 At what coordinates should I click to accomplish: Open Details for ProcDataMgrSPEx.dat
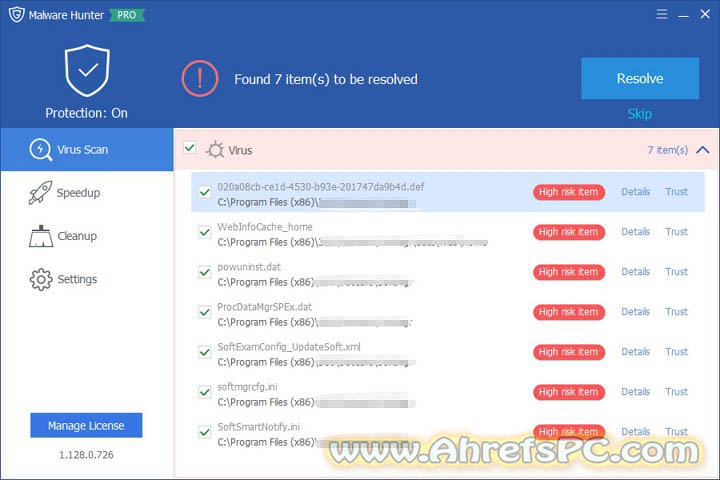pos(636,311)
